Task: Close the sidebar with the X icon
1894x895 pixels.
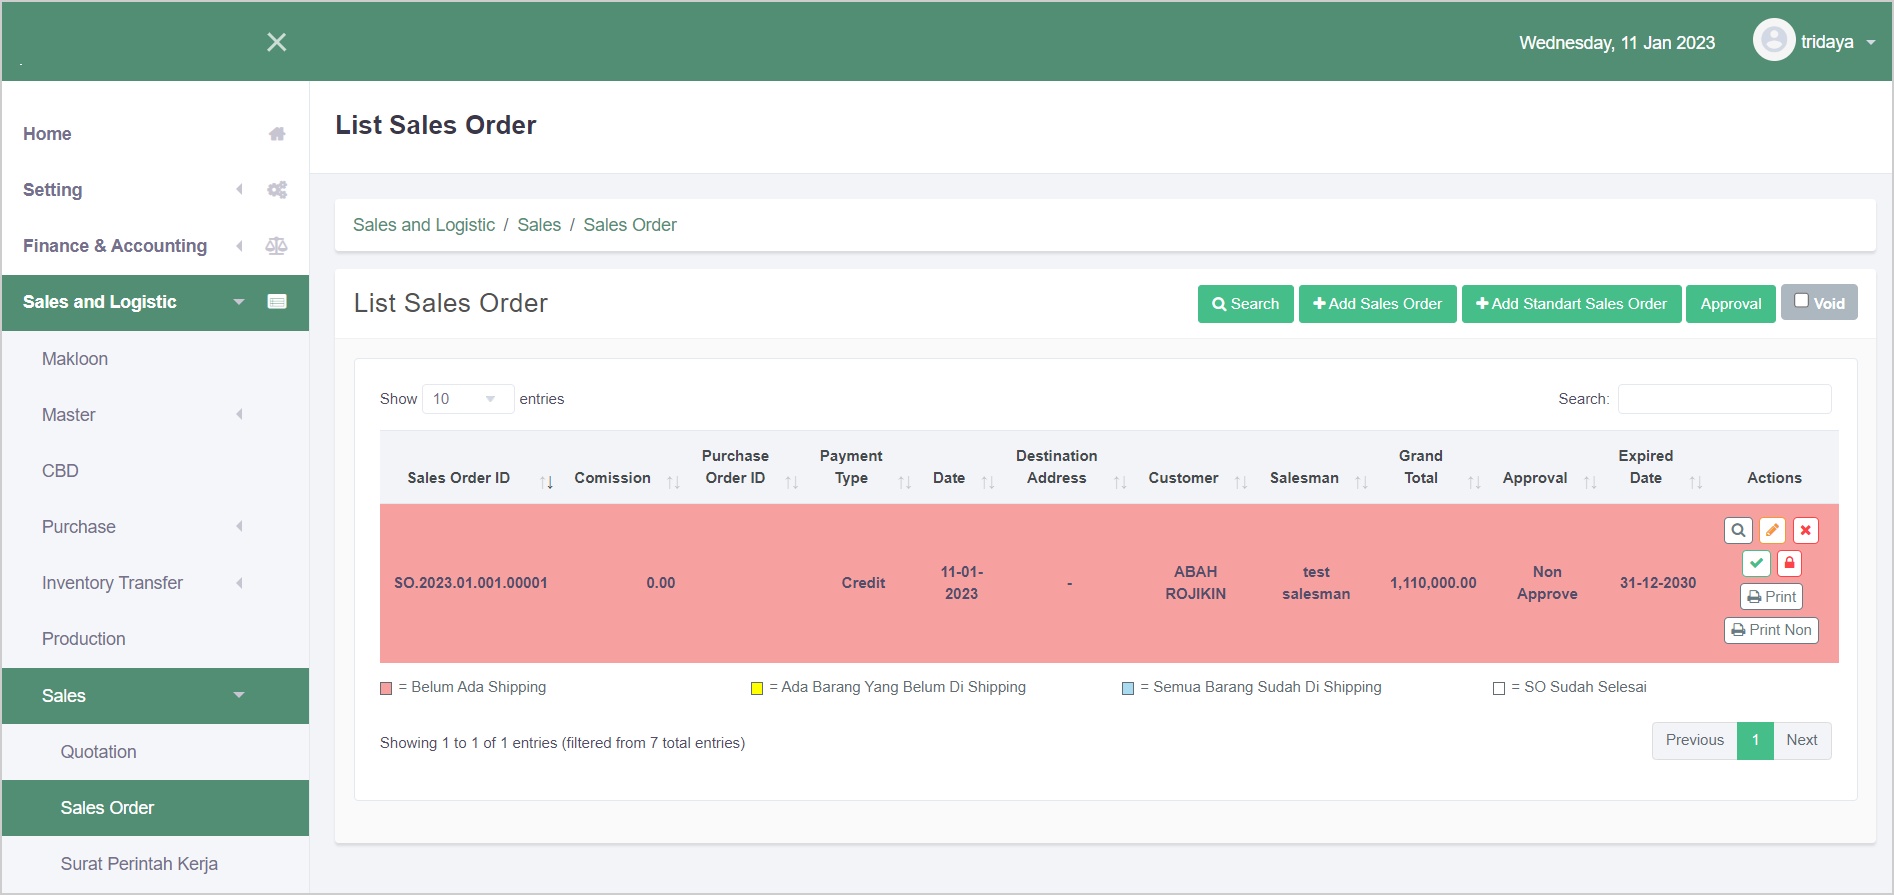Action: (x=277, y=42)
